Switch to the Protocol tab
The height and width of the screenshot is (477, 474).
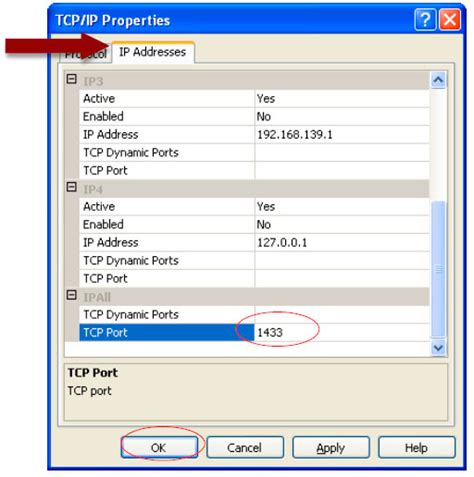(85, 54)
